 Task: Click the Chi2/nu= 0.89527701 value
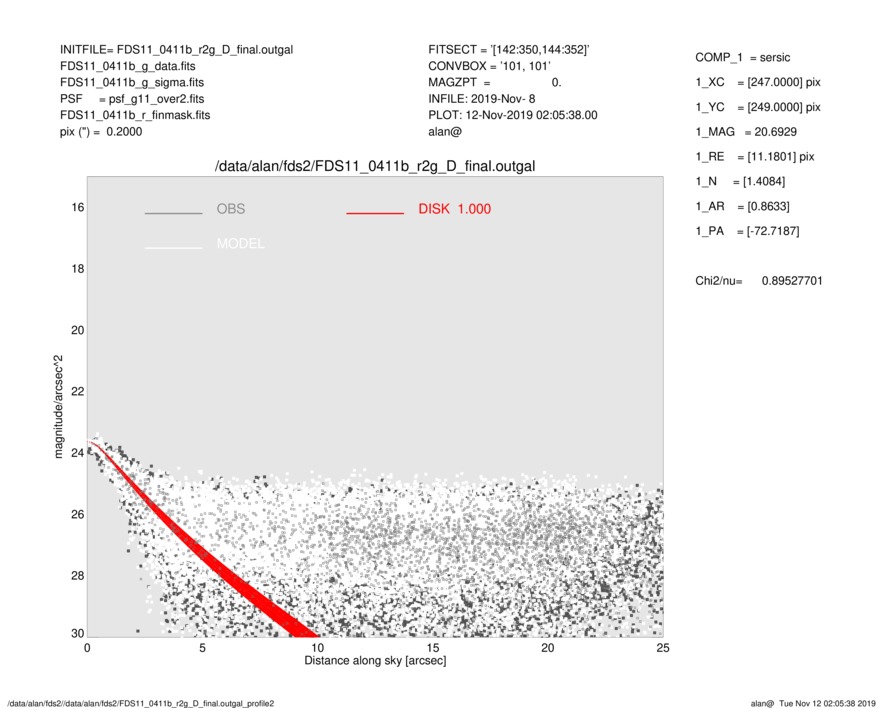[759, 281]
